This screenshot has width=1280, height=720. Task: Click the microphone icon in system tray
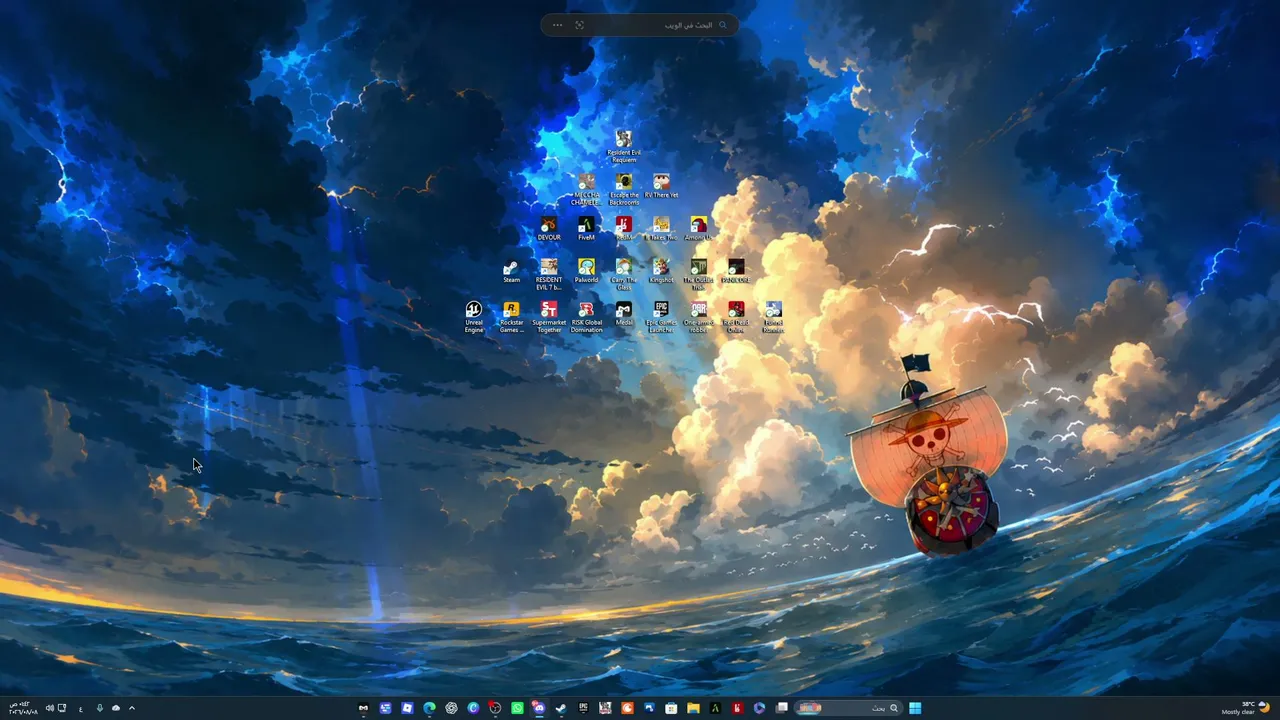pos(99,708)
